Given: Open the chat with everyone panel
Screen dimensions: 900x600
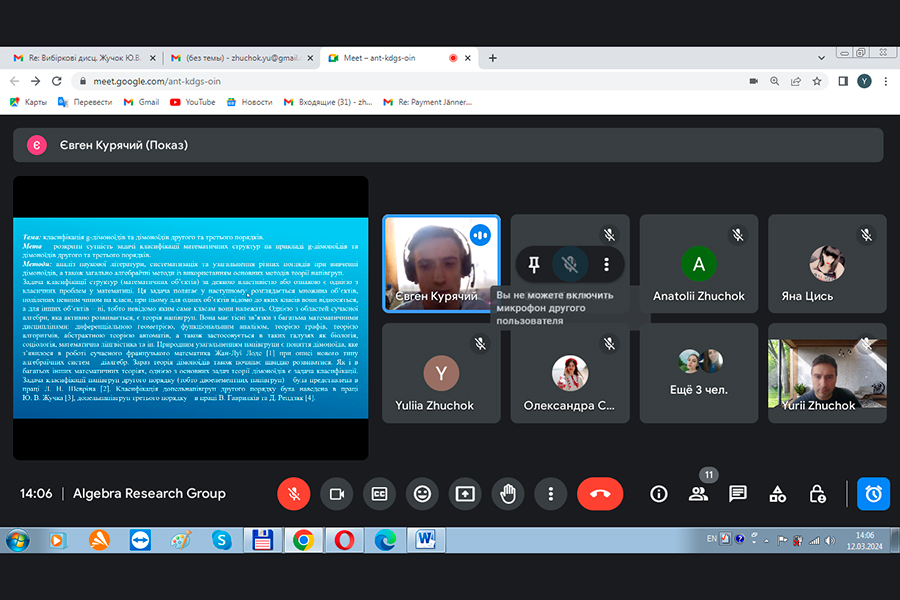Looking at the screenshot, I should tap(738, 494).
